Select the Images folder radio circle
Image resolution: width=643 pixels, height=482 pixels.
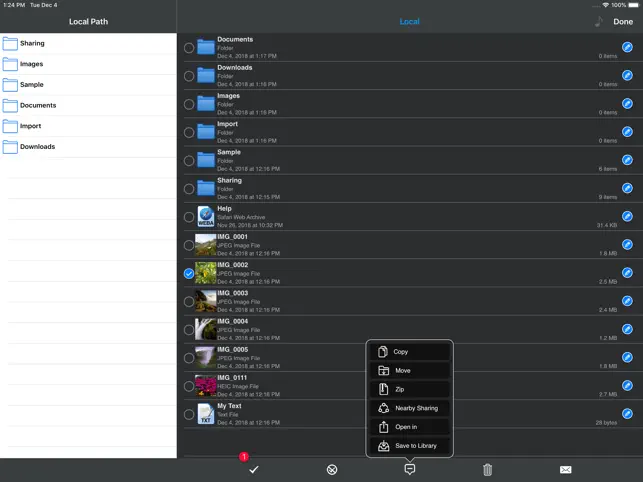189,104
